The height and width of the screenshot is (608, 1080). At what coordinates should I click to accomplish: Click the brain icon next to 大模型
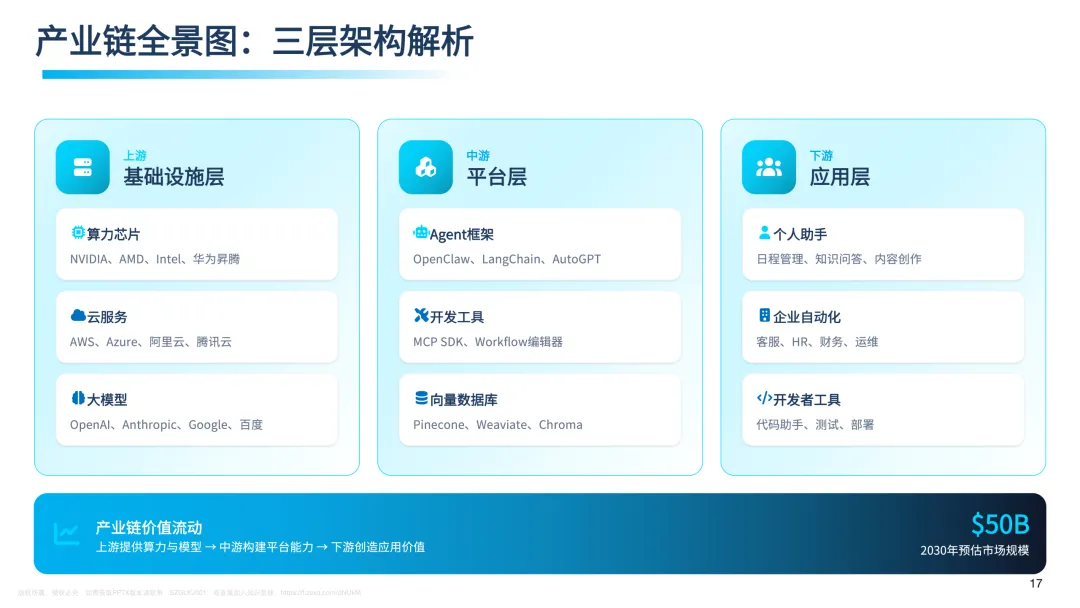78,398
